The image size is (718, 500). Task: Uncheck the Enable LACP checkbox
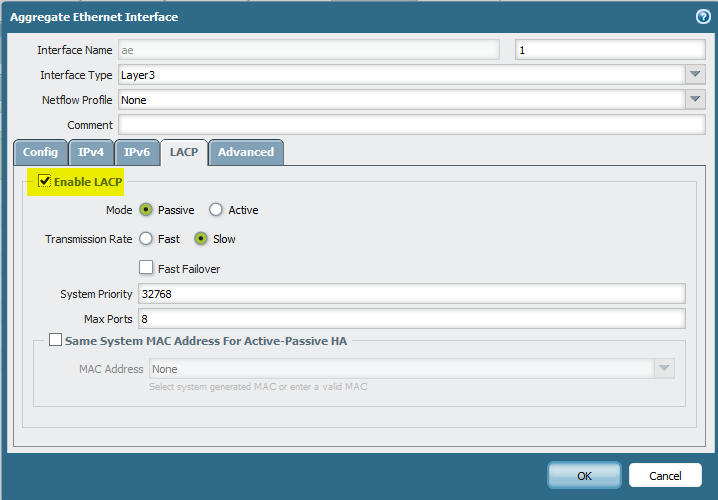point(44,181)
